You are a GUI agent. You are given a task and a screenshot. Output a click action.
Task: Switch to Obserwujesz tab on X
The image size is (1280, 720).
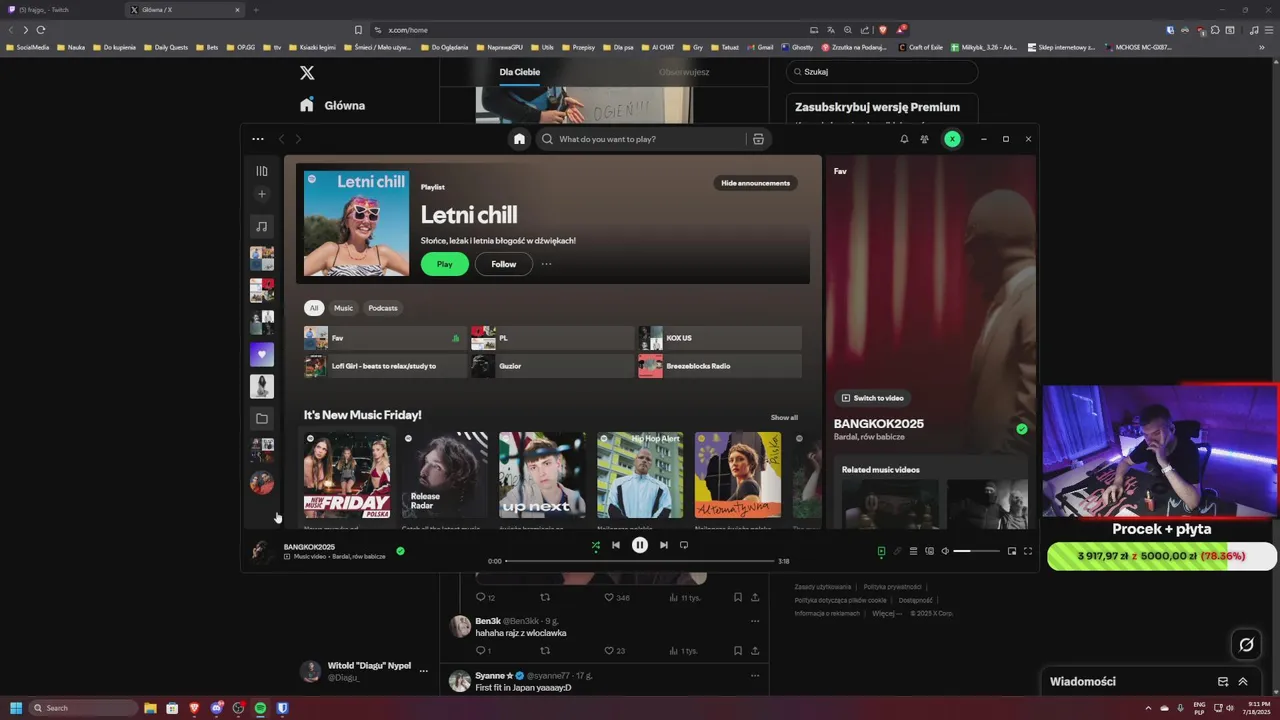tap(684, 72)
